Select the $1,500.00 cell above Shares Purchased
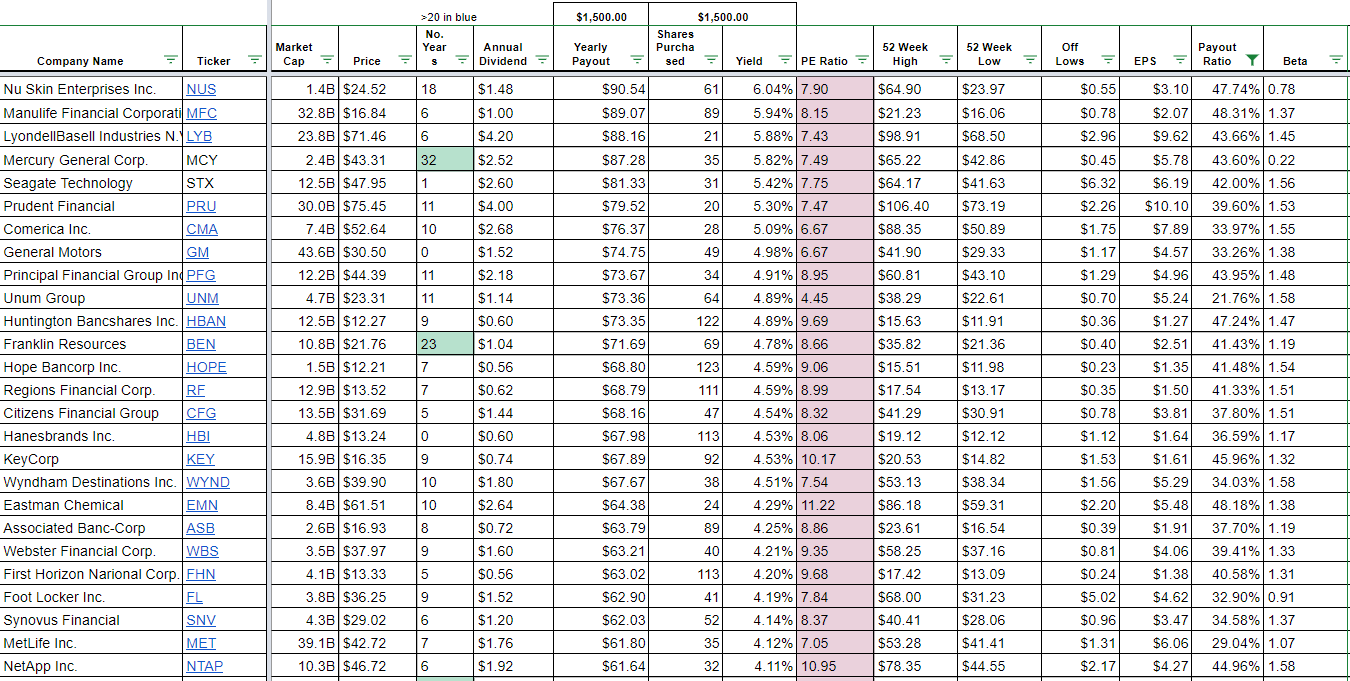The width and height of the screenshot is (1350, 681). click(722, 16)
